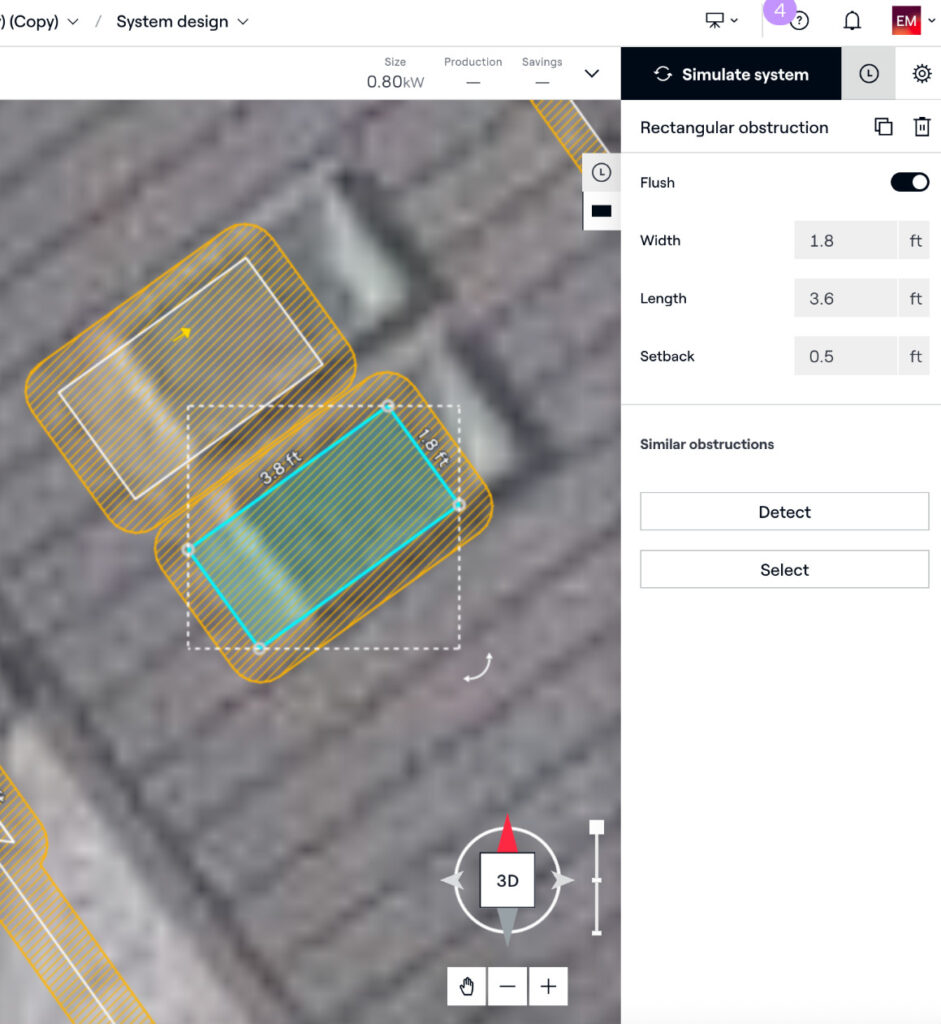Click the rotate handle arrow near obstruction
Viewport: 941px width, 1024px height.
click(x=477, y=668)
